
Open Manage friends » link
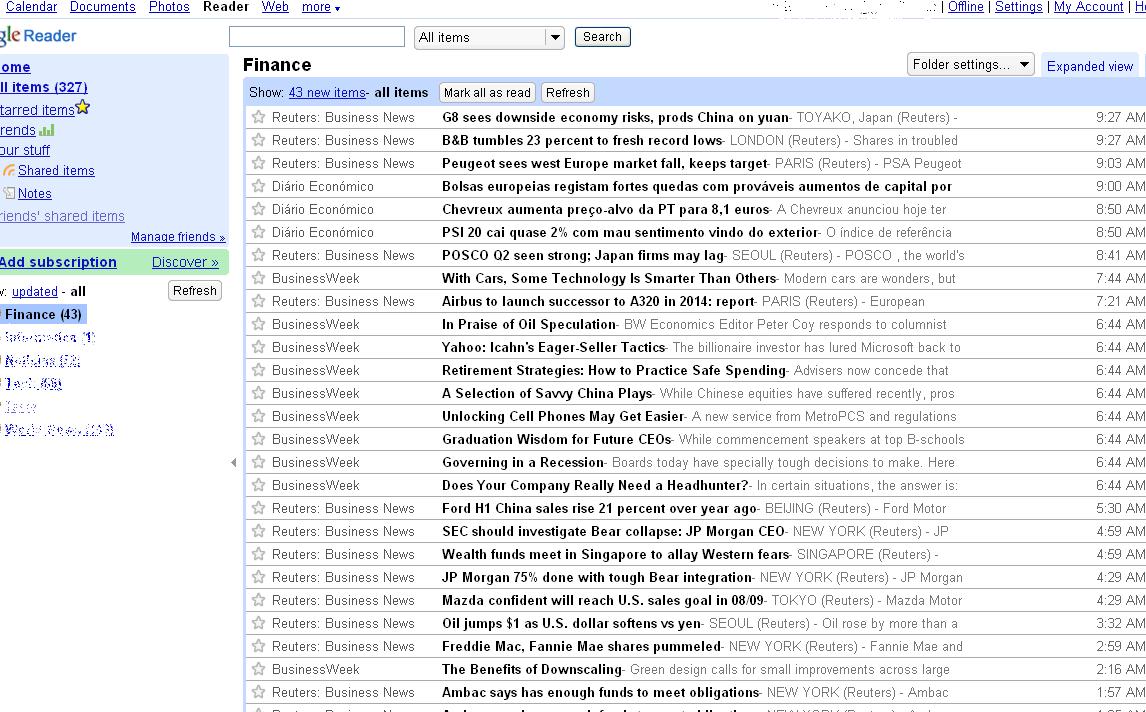[178, 237]
